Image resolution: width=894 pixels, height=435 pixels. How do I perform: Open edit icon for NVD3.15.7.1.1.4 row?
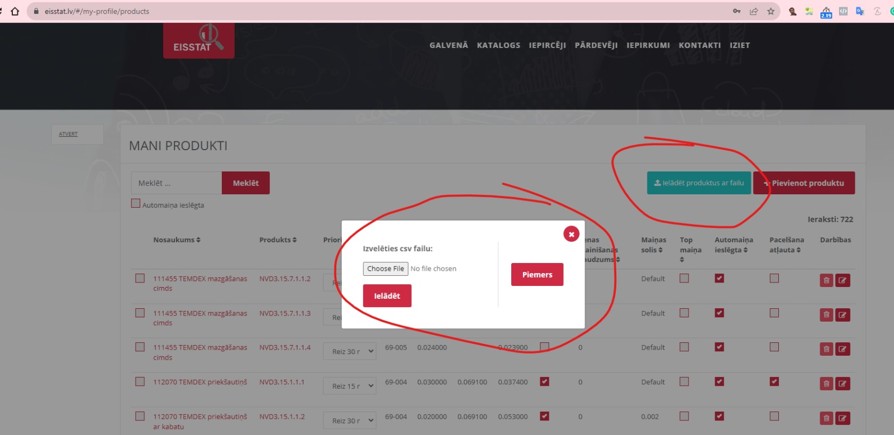point(843,349)
